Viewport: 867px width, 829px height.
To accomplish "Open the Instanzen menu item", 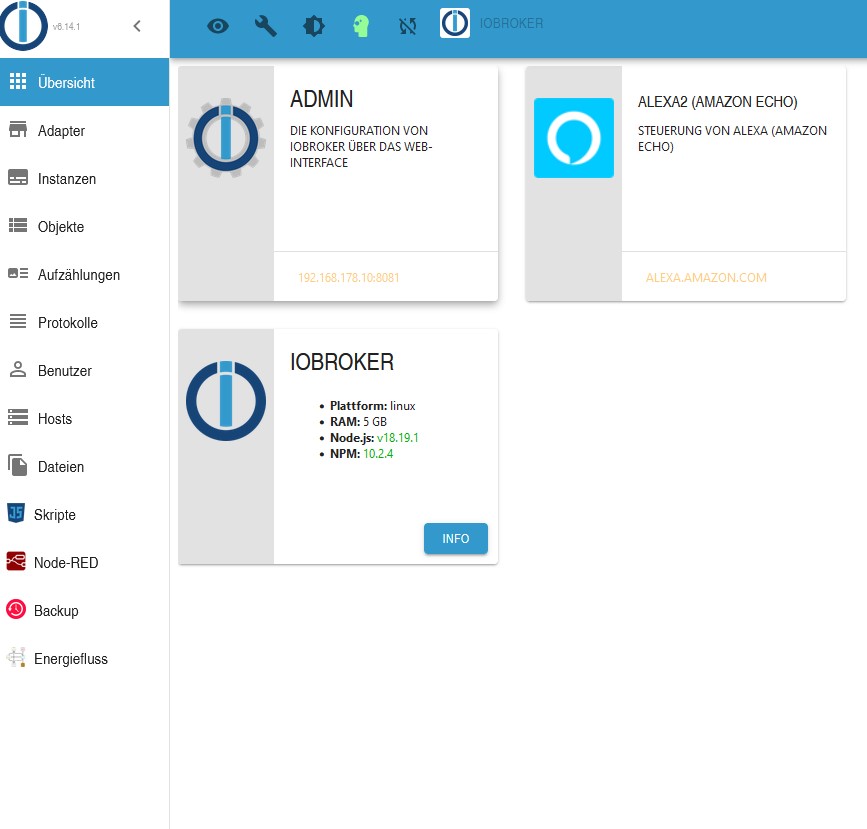I will (x=85, y=179).
